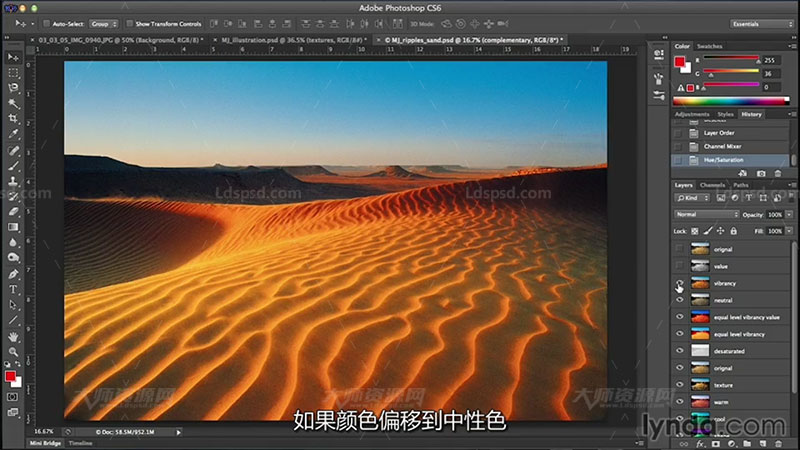Filter layers by pixel layers
Viewport: 800px width, 450px height.
pos(720,198)
